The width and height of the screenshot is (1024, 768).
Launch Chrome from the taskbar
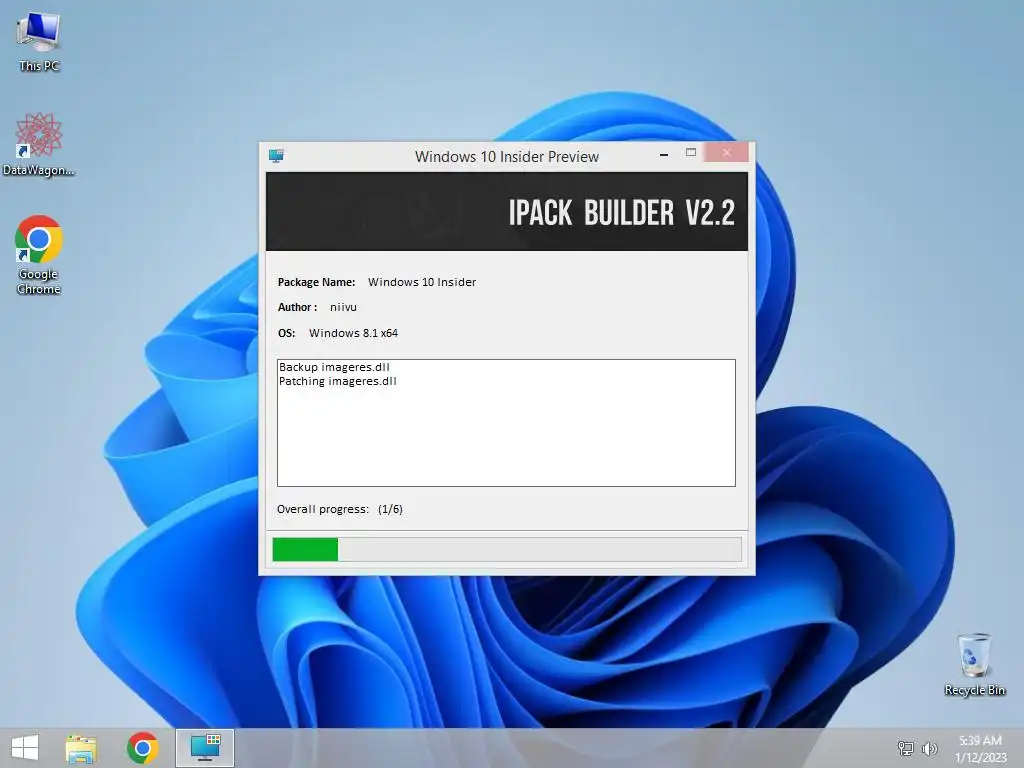(x=142, y=748)
